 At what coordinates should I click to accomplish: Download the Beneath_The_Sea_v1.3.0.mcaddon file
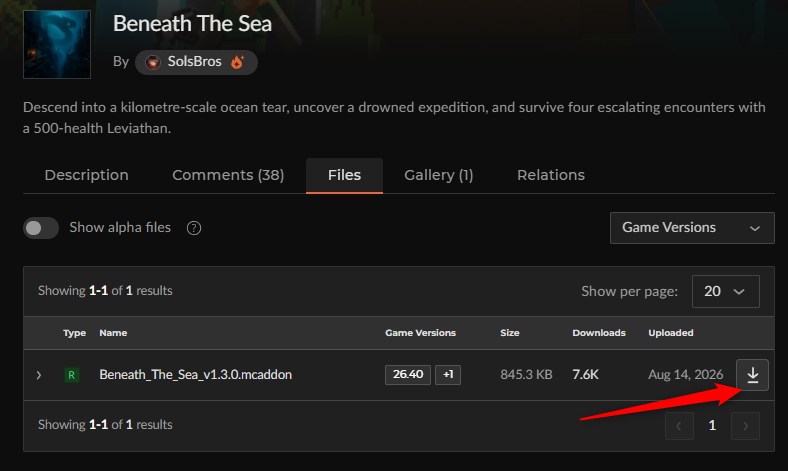point(752,375)
